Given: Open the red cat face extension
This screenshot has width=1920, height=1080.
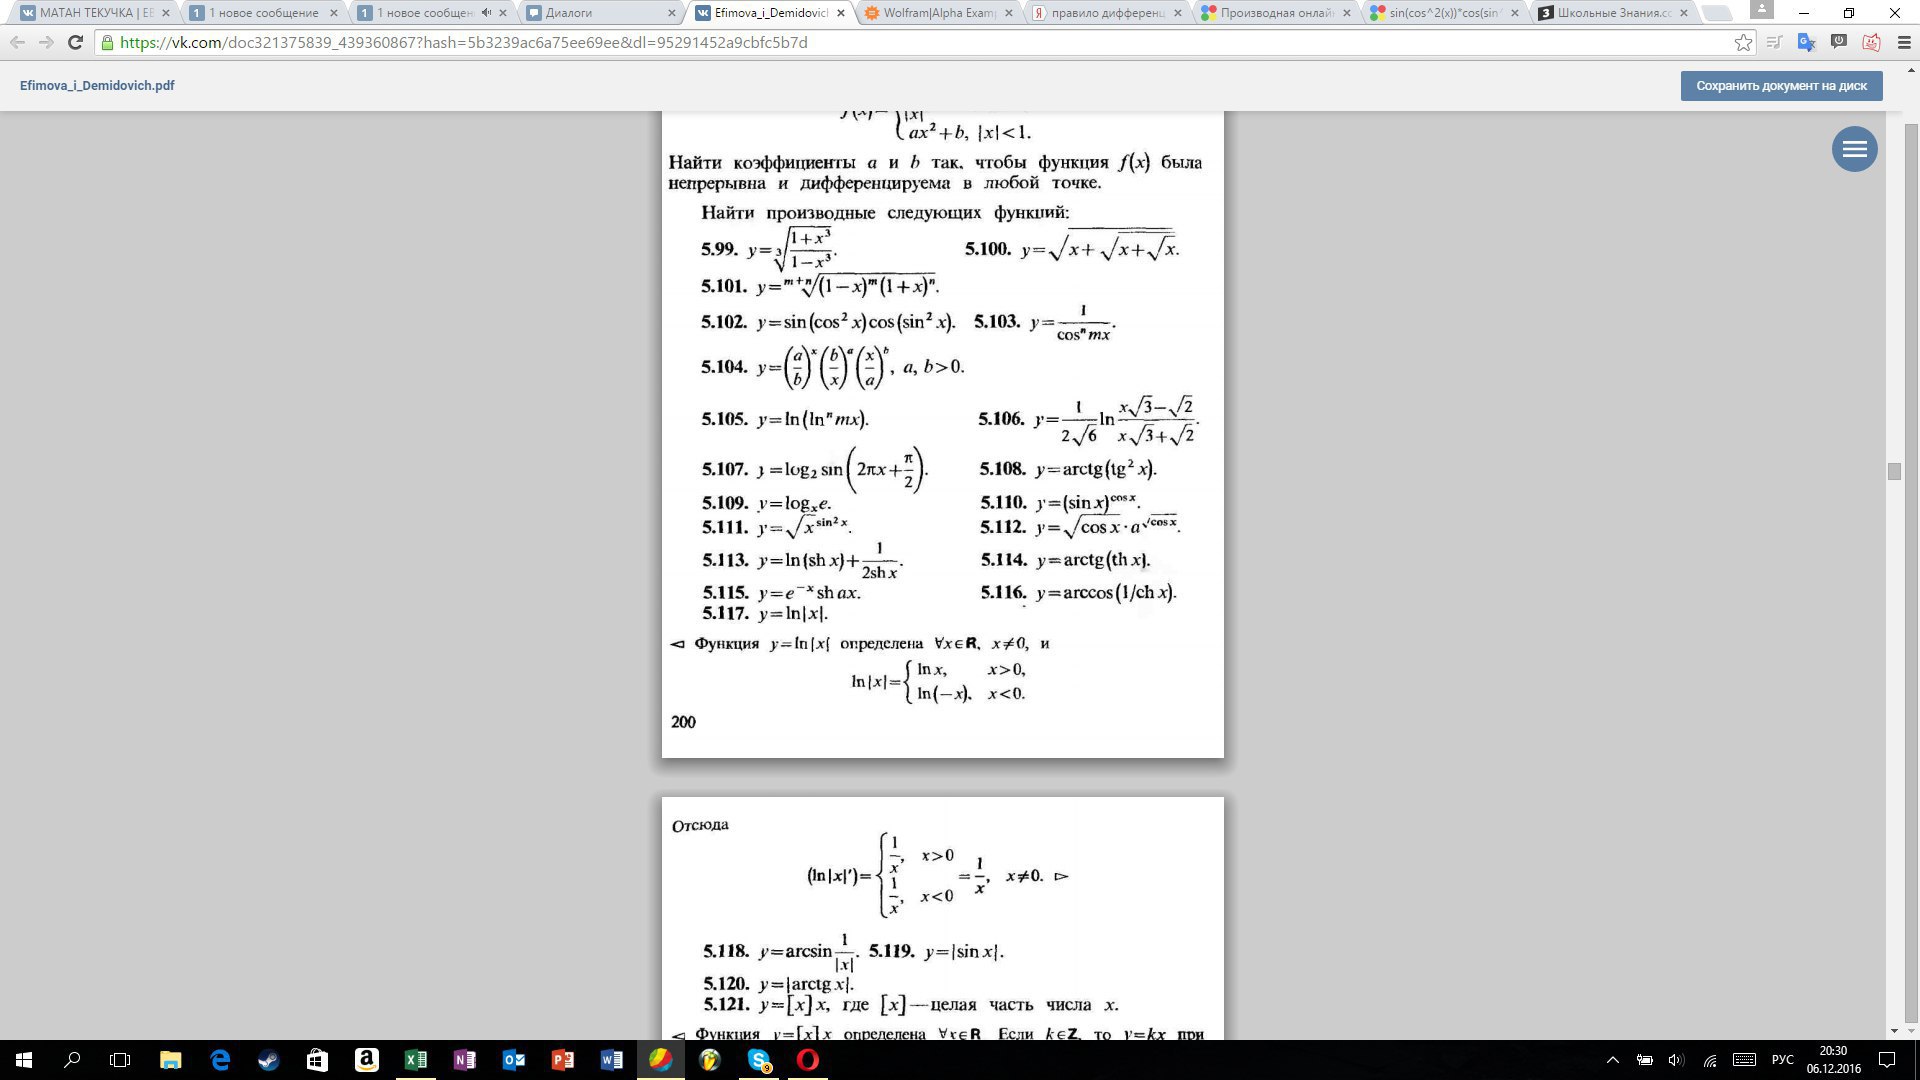Looking at the screenshot, I should tap(1871, 42).
